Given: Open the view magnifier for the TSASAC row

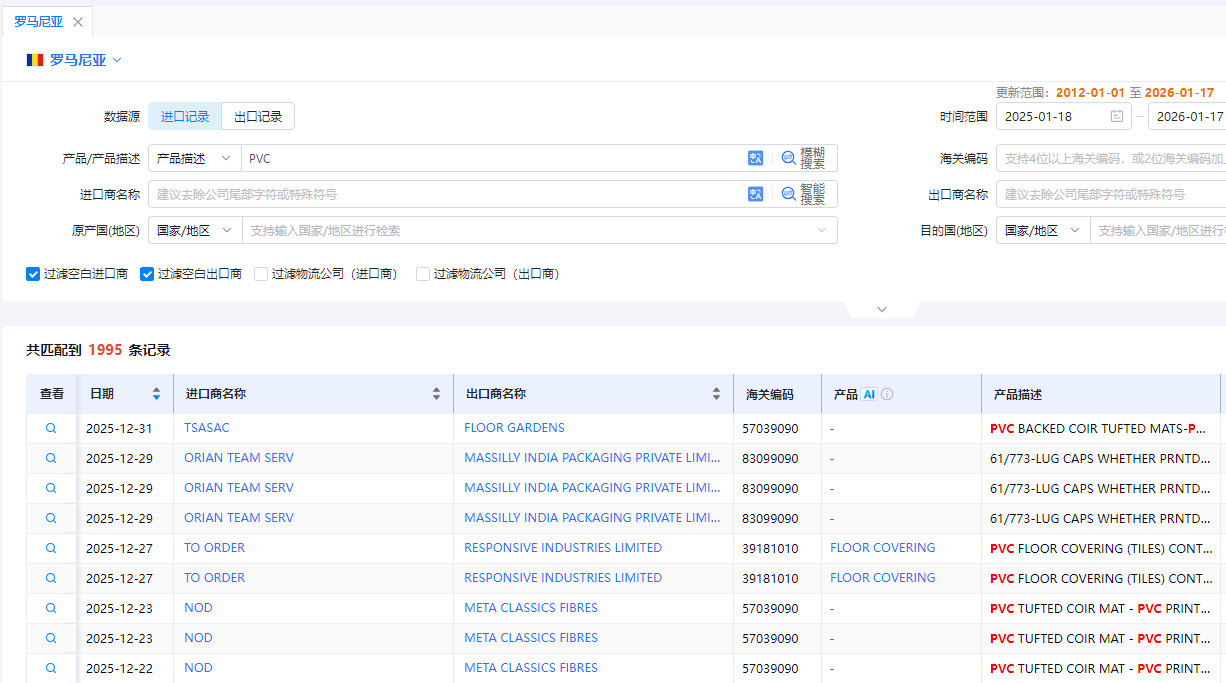Looking at the screenshot, I should click(51, 428).
